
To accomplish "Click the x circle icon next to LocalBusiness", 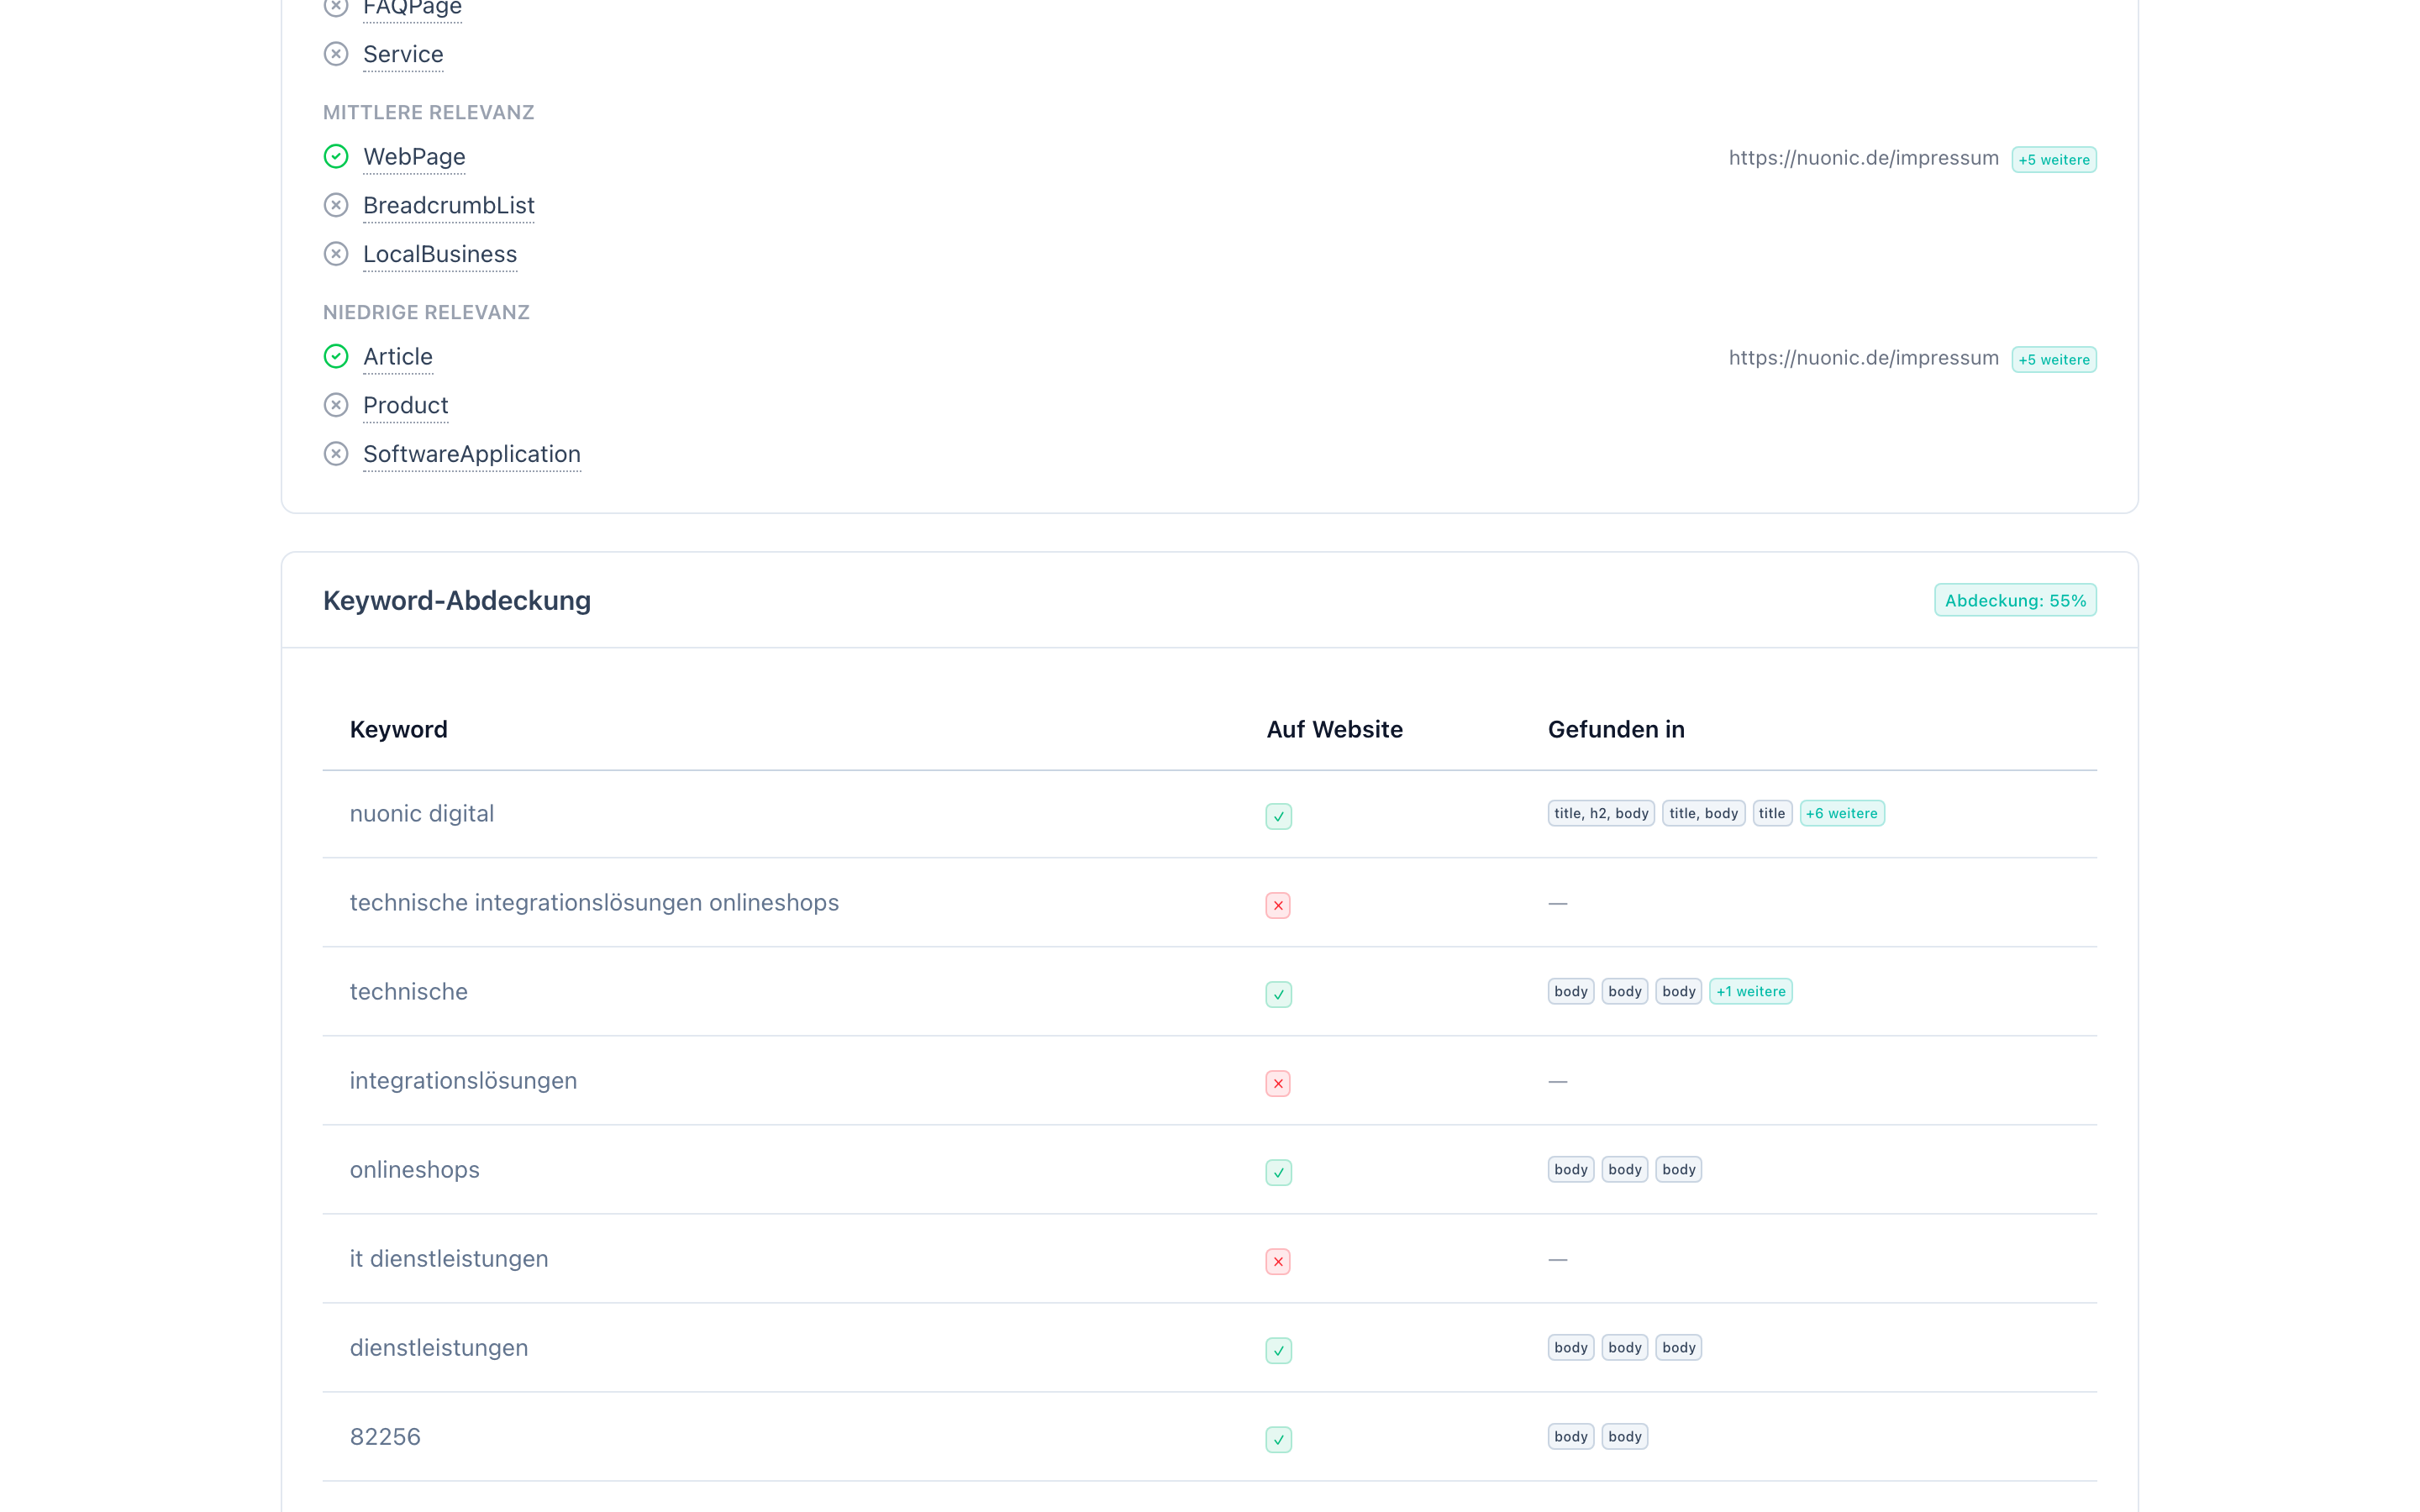I will pos(336,253).
